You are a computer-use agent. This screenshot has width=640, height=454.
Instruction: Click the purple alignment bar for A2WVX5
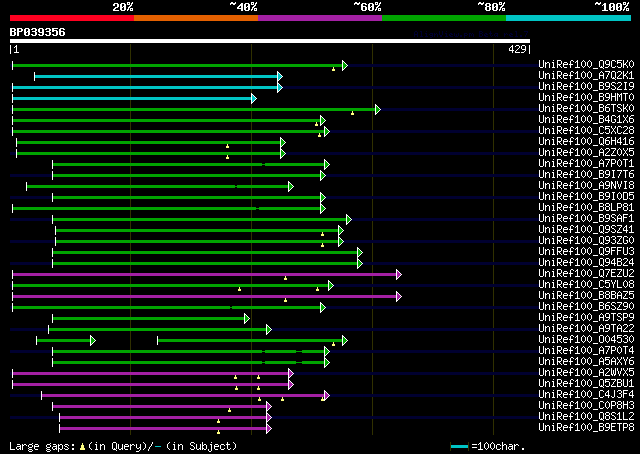(x=151, y=374)
